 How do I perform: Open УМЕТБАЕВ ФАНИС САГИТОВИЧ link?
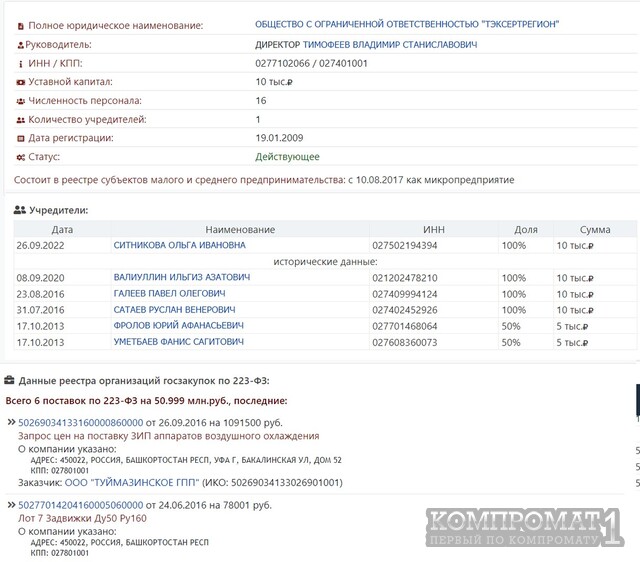[x=178, y=342]
